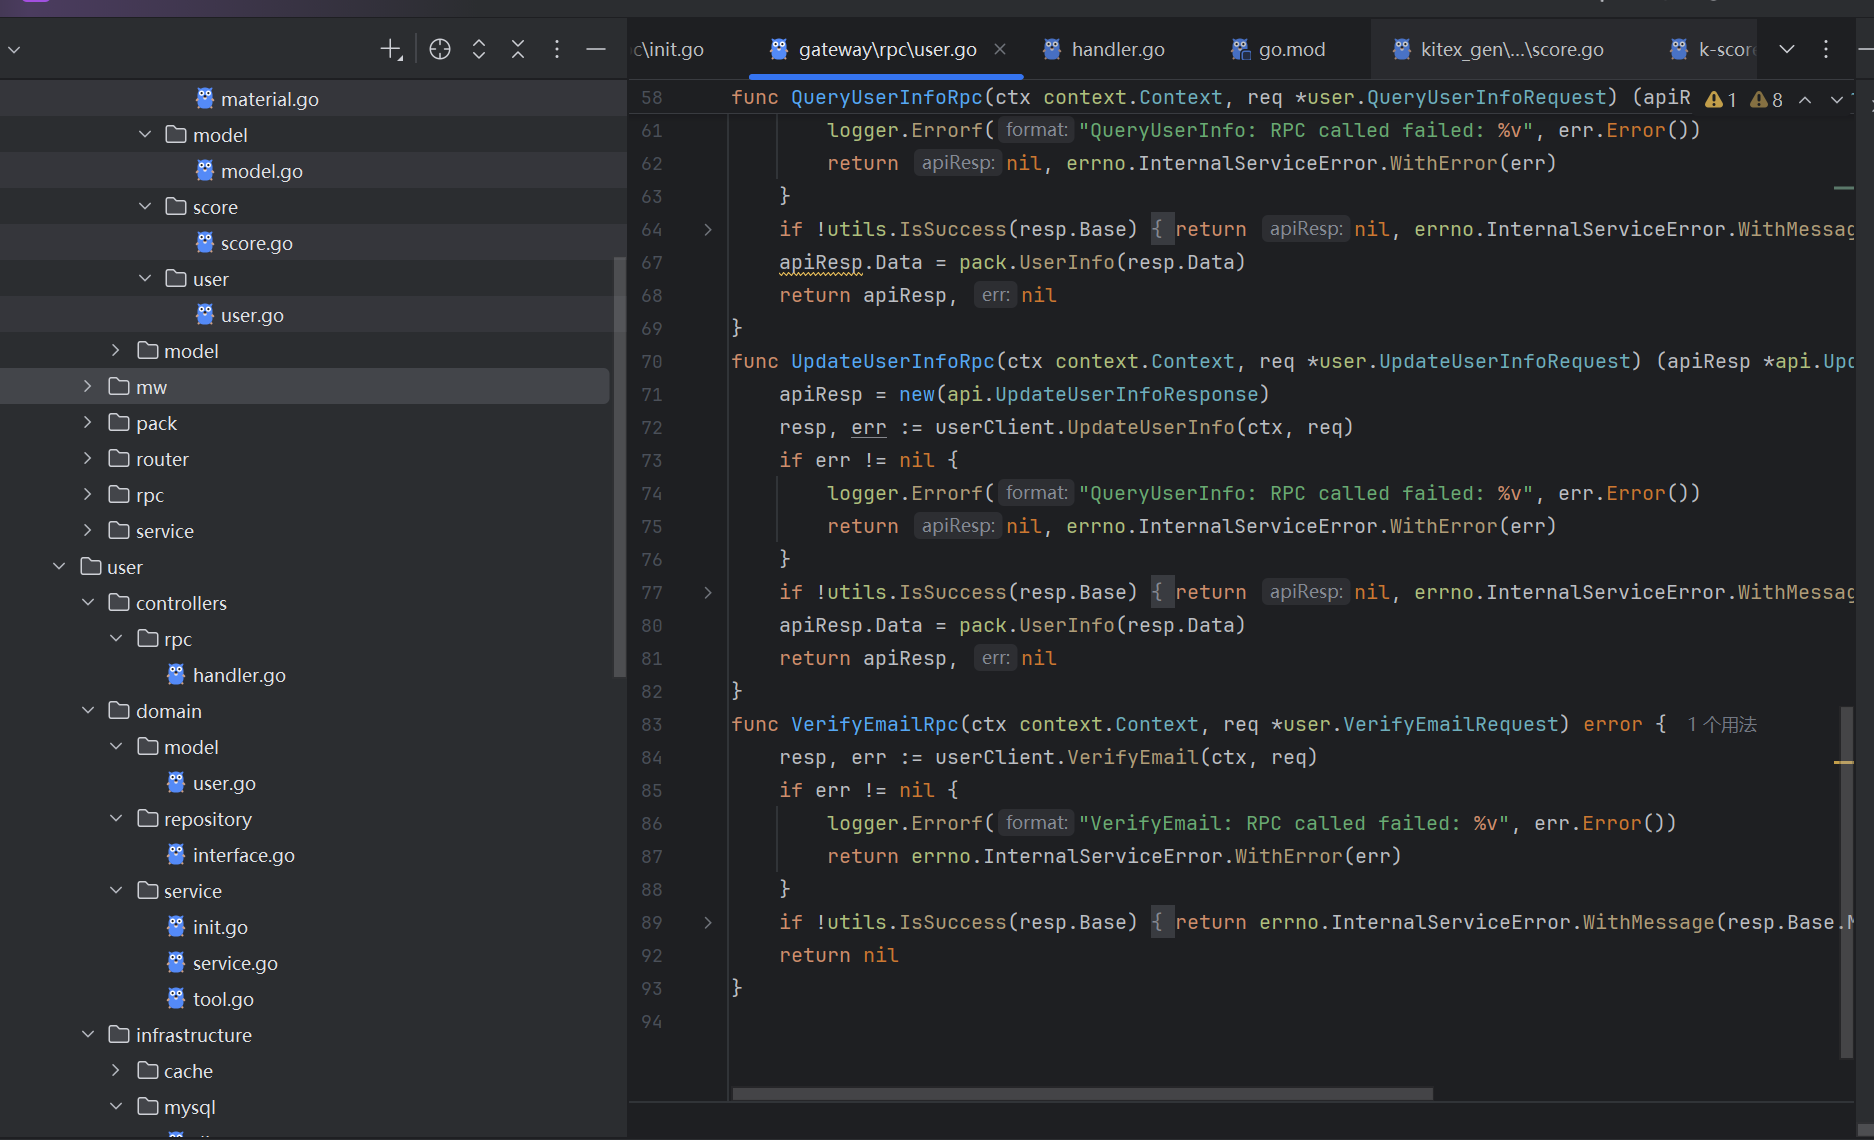Open the k-score tab
Viewport: 1874px width, 1140px height.
click(1711, 49)
